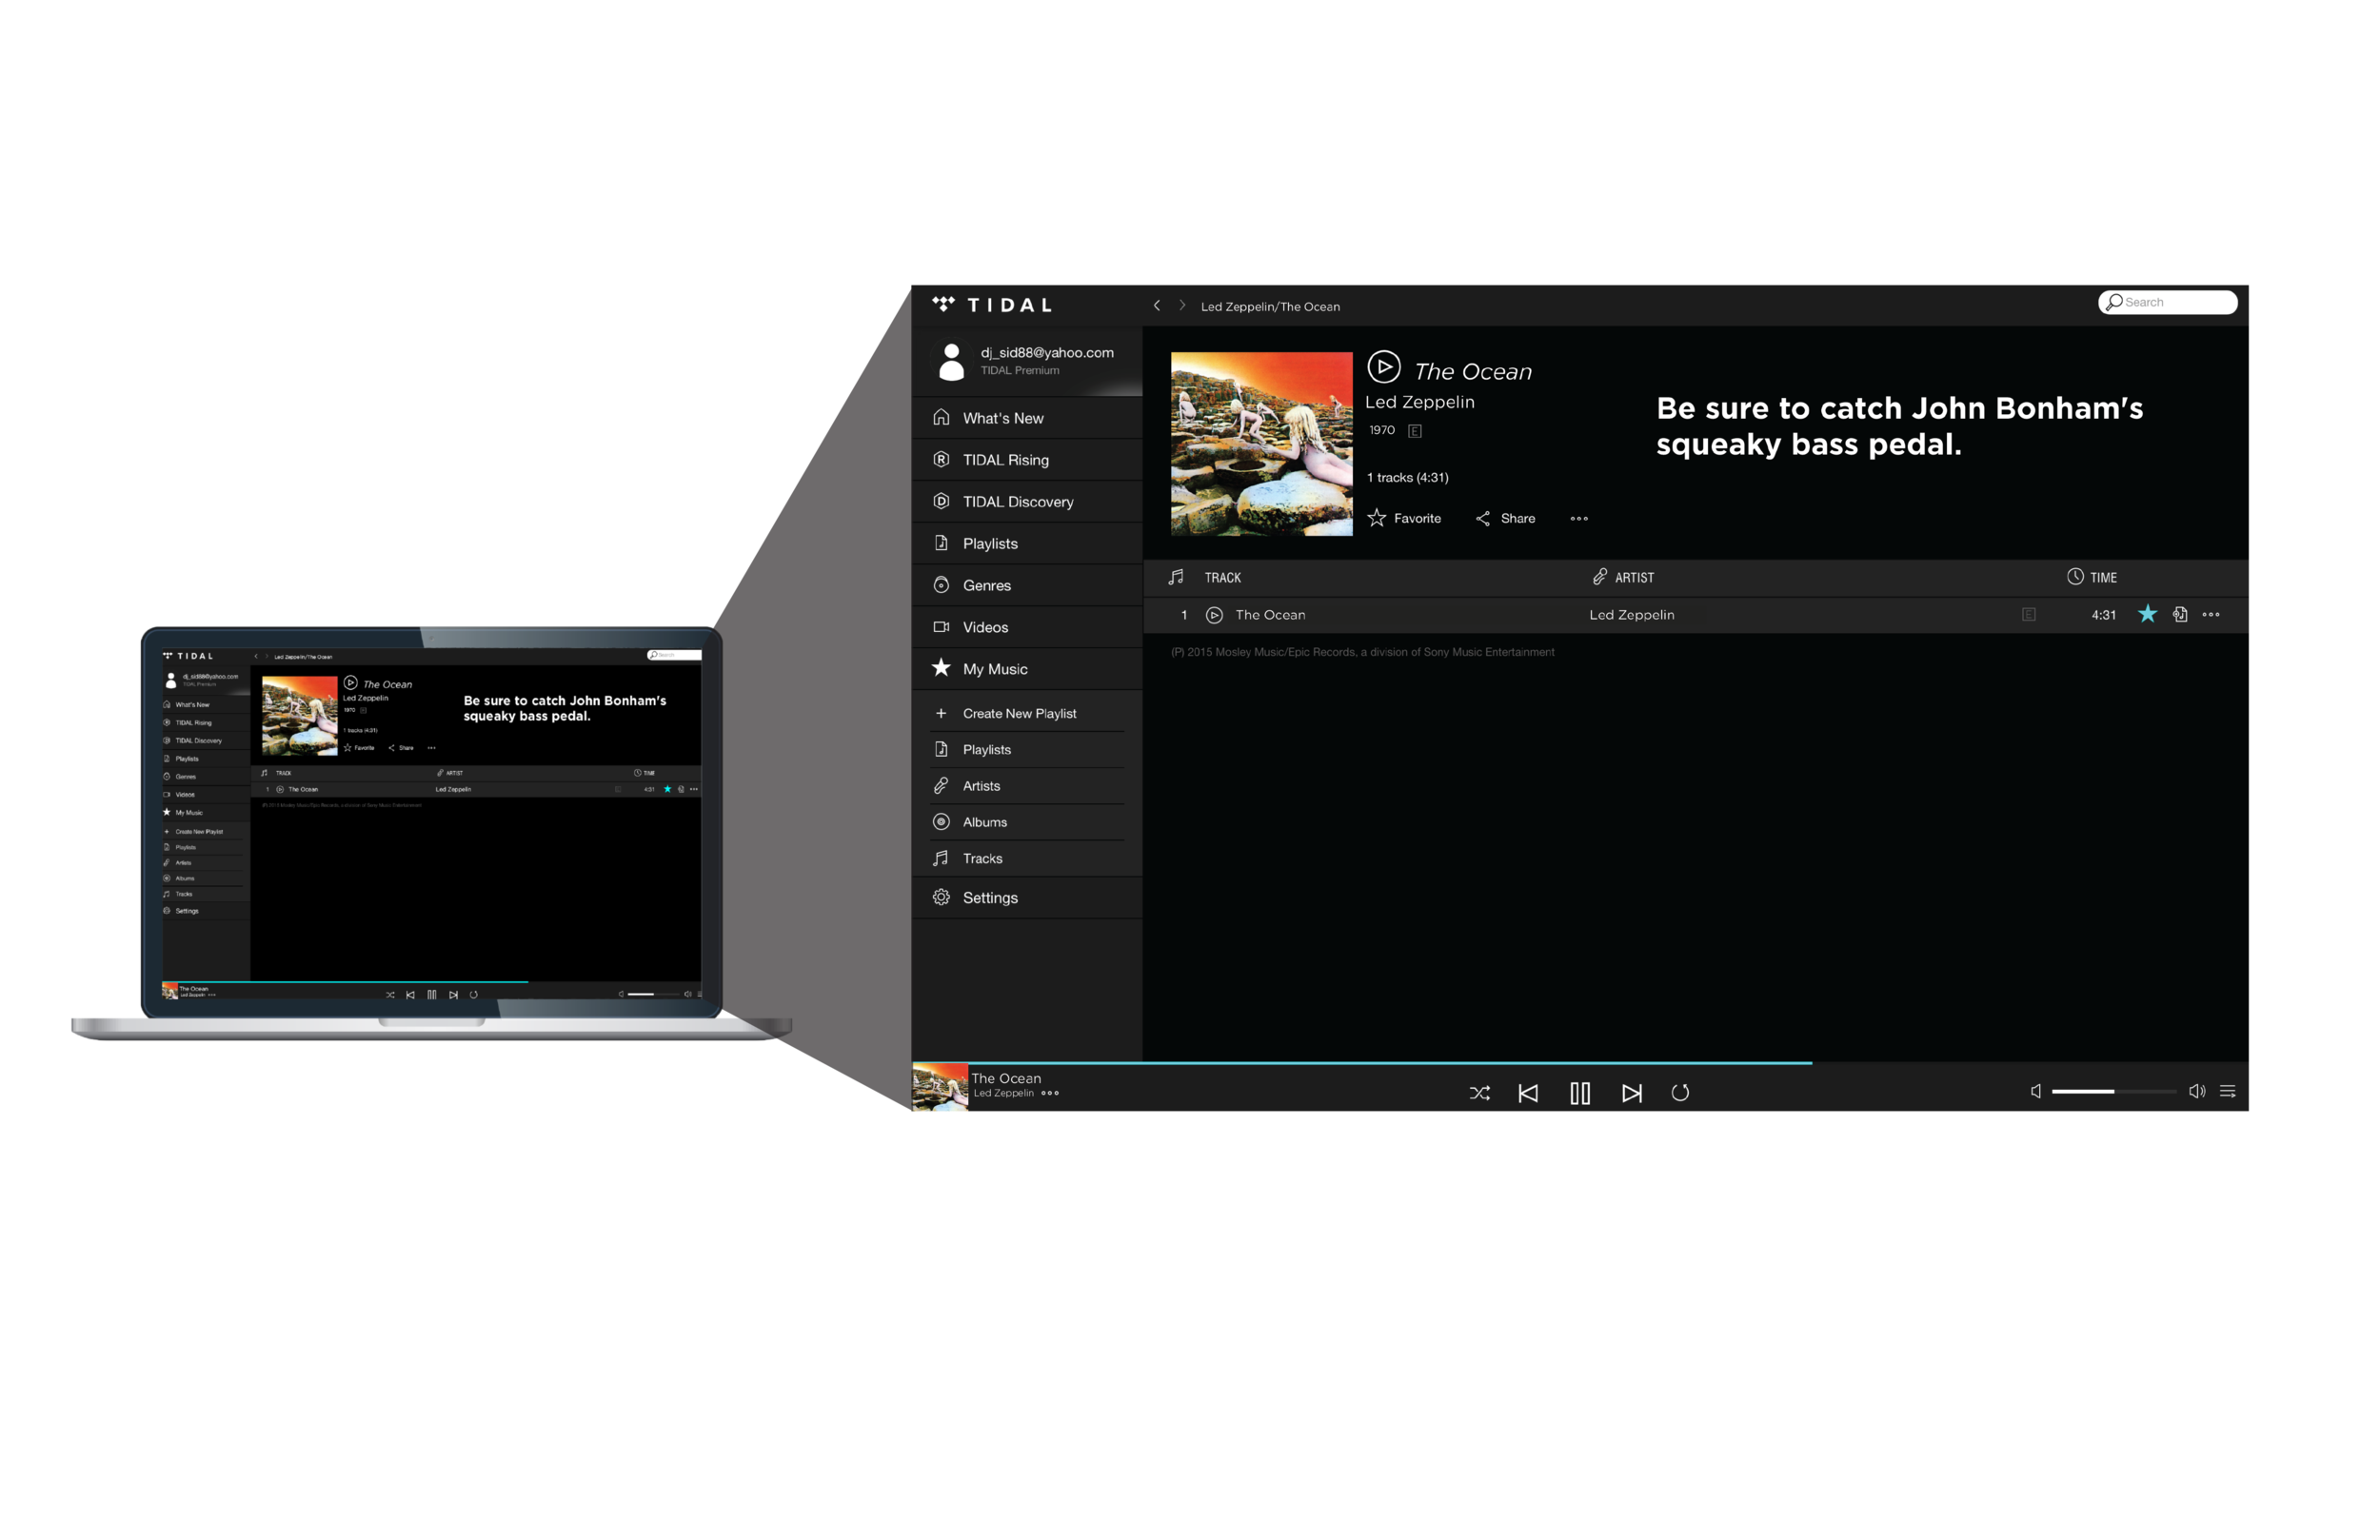Toggle shuffle in enlarged player bar
The image size is (2380, 1540).
point(1480,1094)
